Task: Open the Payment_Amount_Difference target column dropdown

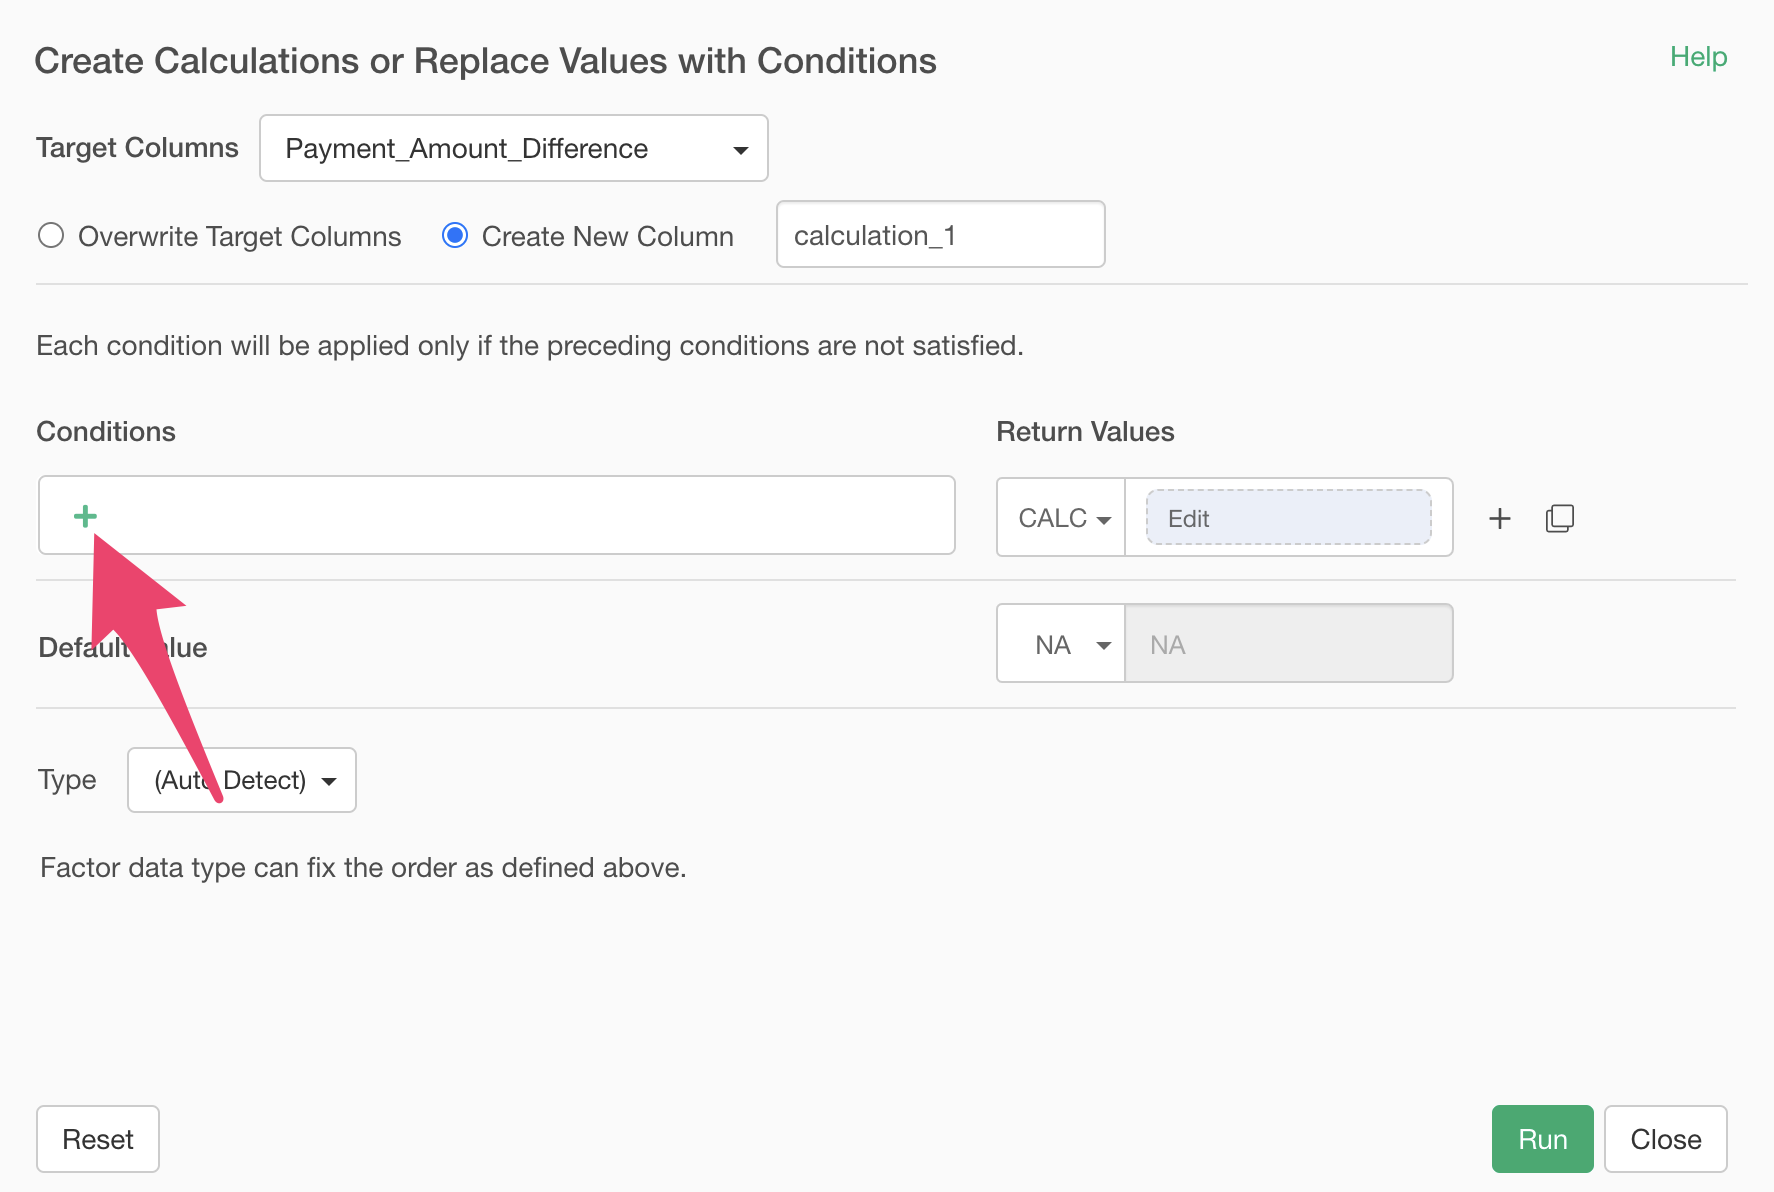Action: (512, 149)
